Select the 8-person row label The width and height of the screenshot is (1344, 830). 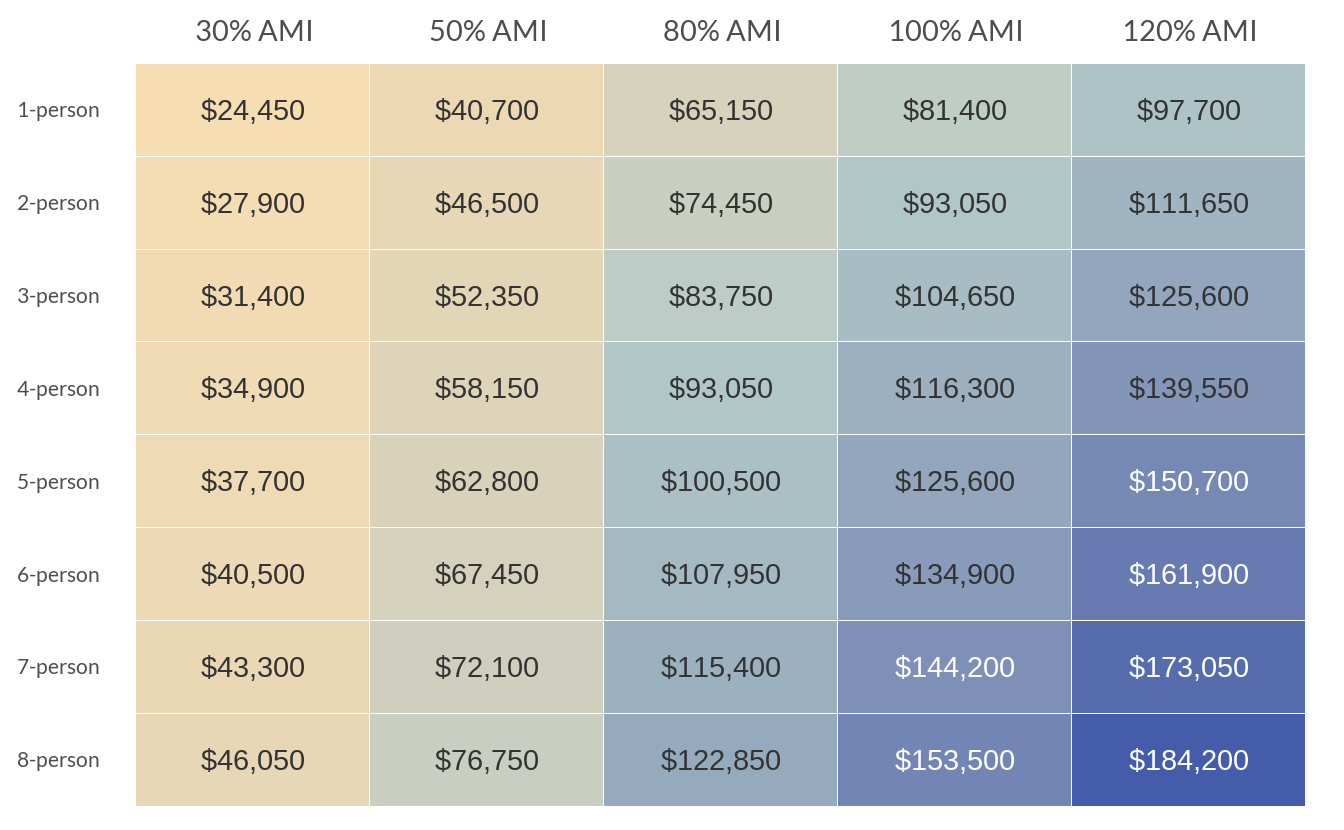pyautogui.click(x=58, y=760)
